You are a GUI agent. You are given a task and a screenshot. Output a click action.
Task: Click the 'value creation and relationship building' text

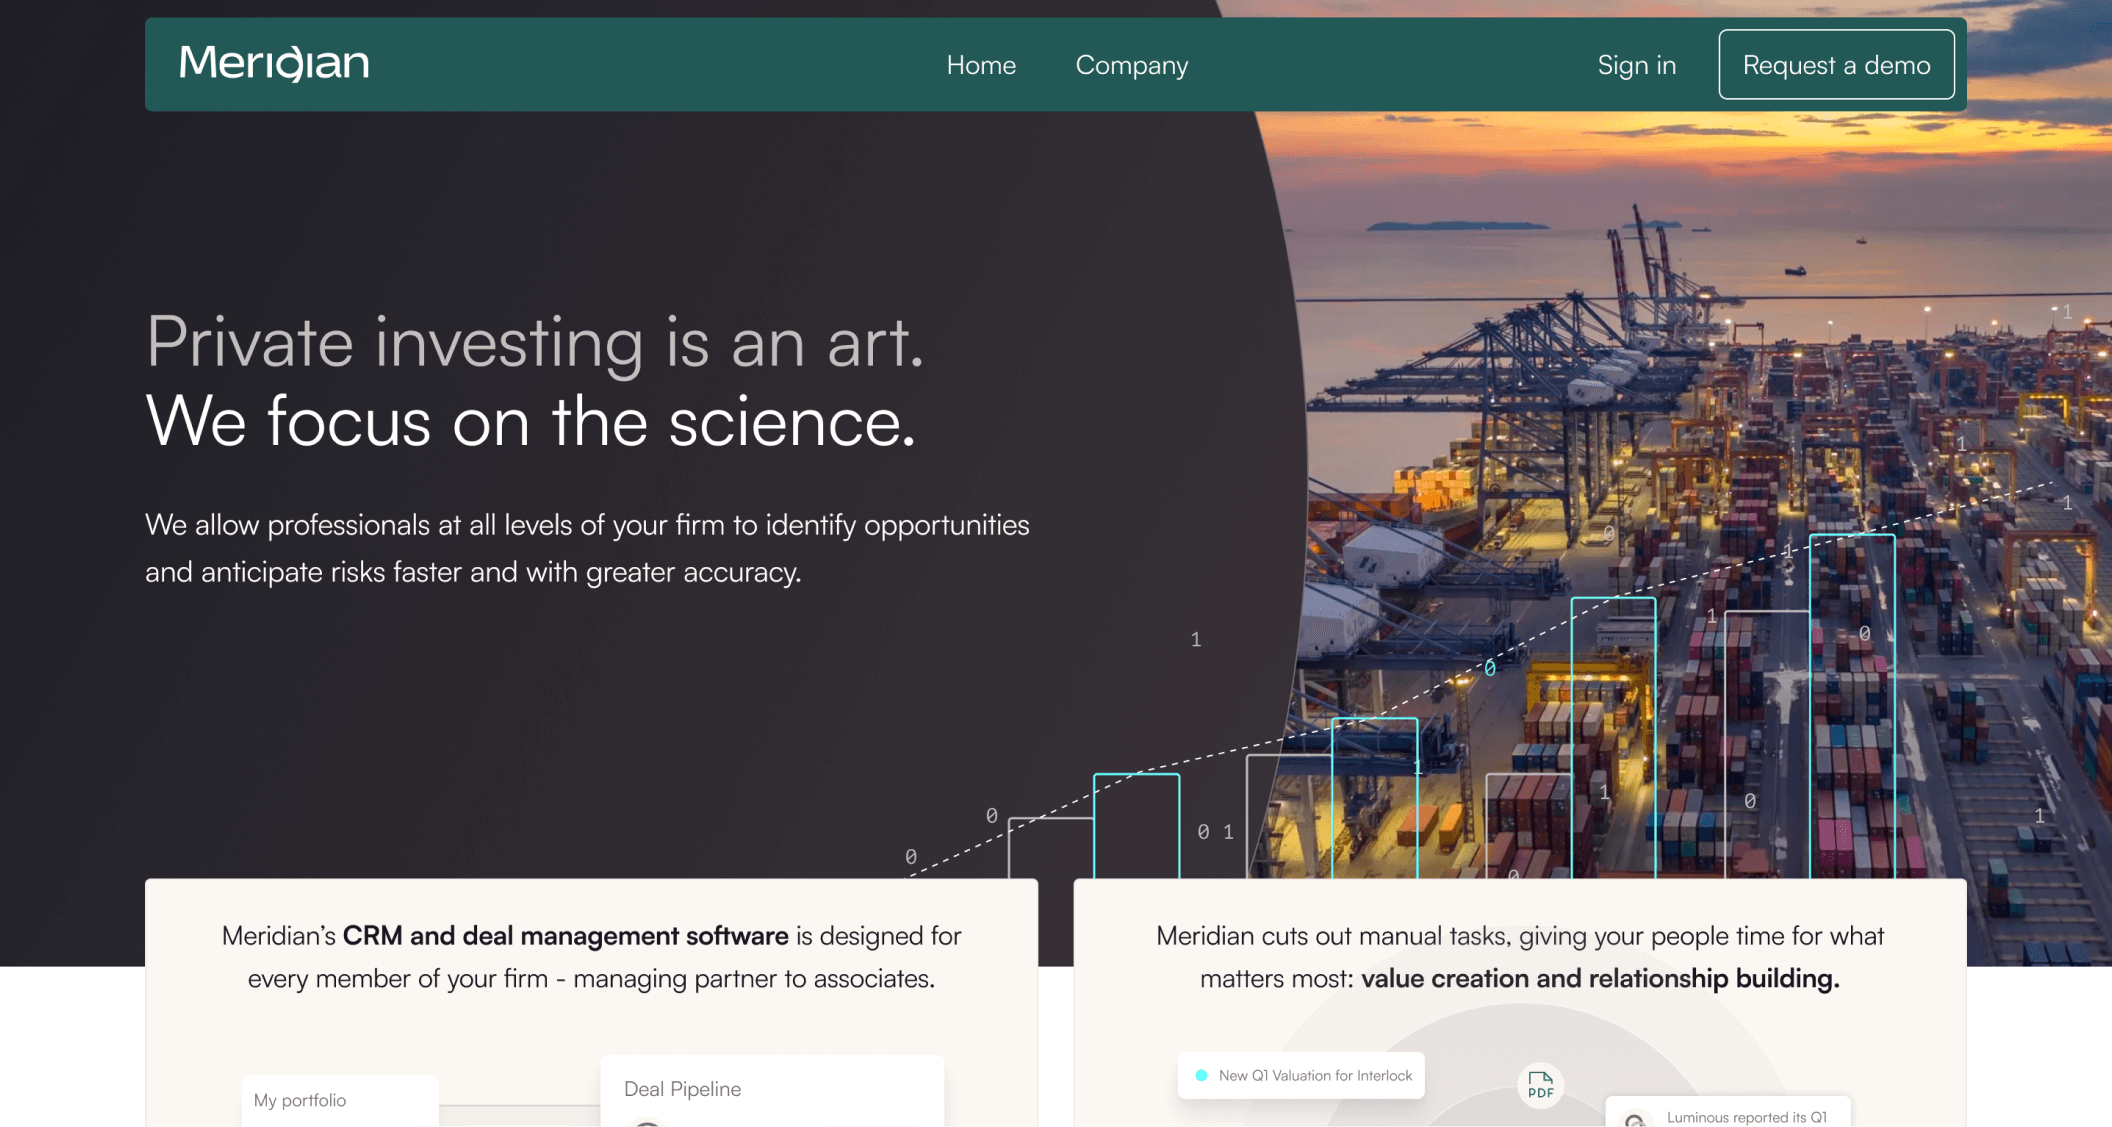(x=1600, y=978)
